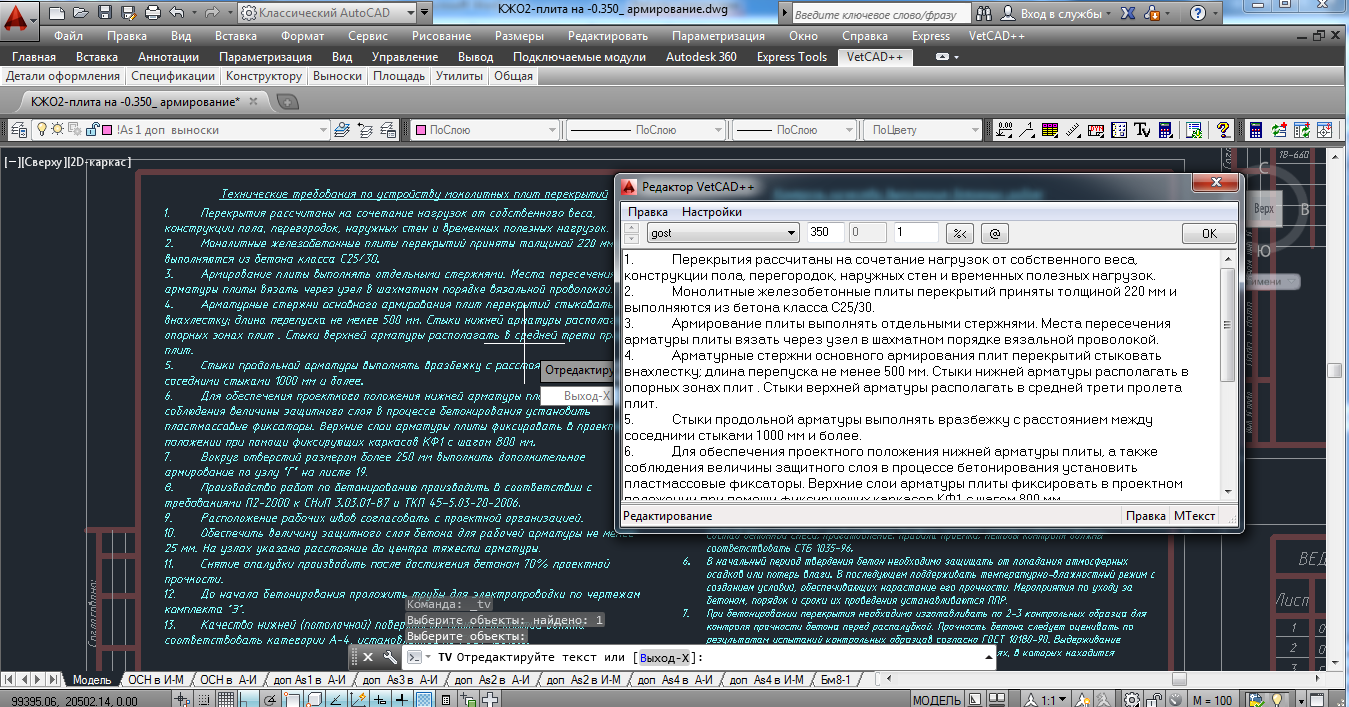
Task: Expand quick access toolbar customize arrow
Action: point(424,13)
